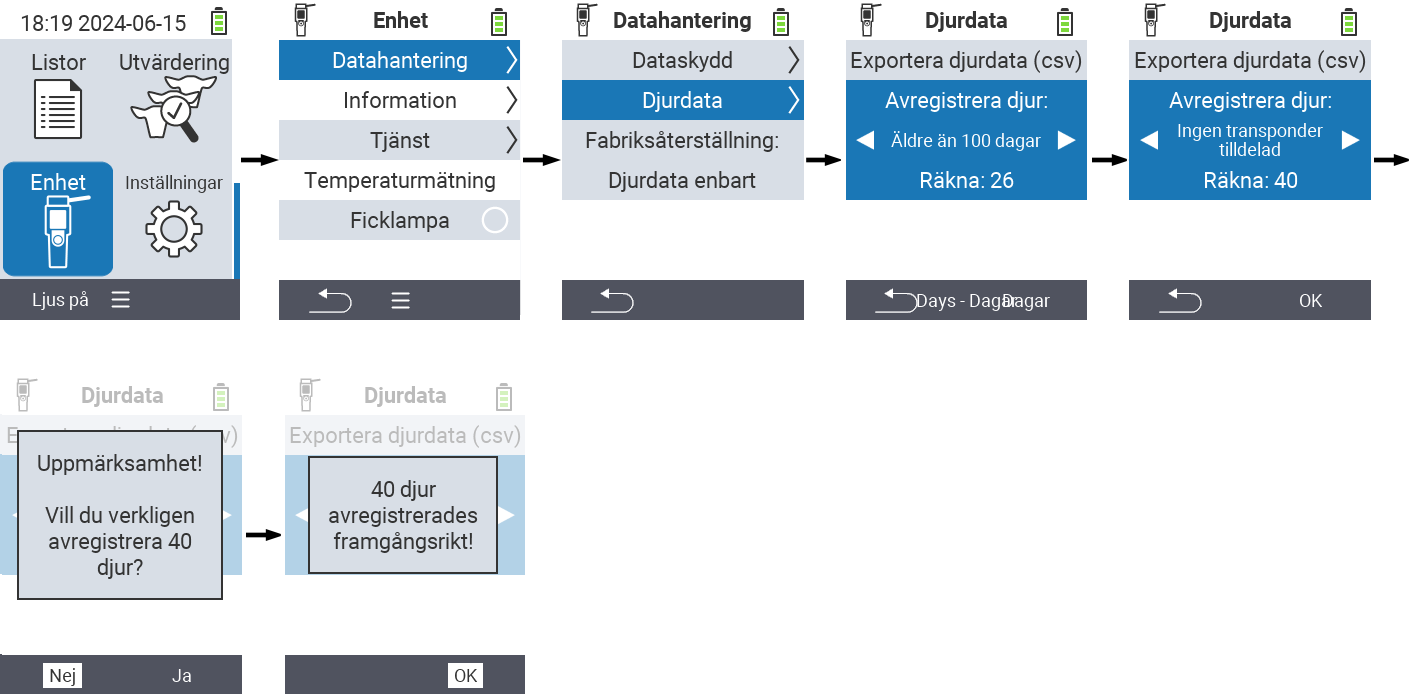
Task: Click back arrow in Enhet screen
Action: (x=330, y=300)
